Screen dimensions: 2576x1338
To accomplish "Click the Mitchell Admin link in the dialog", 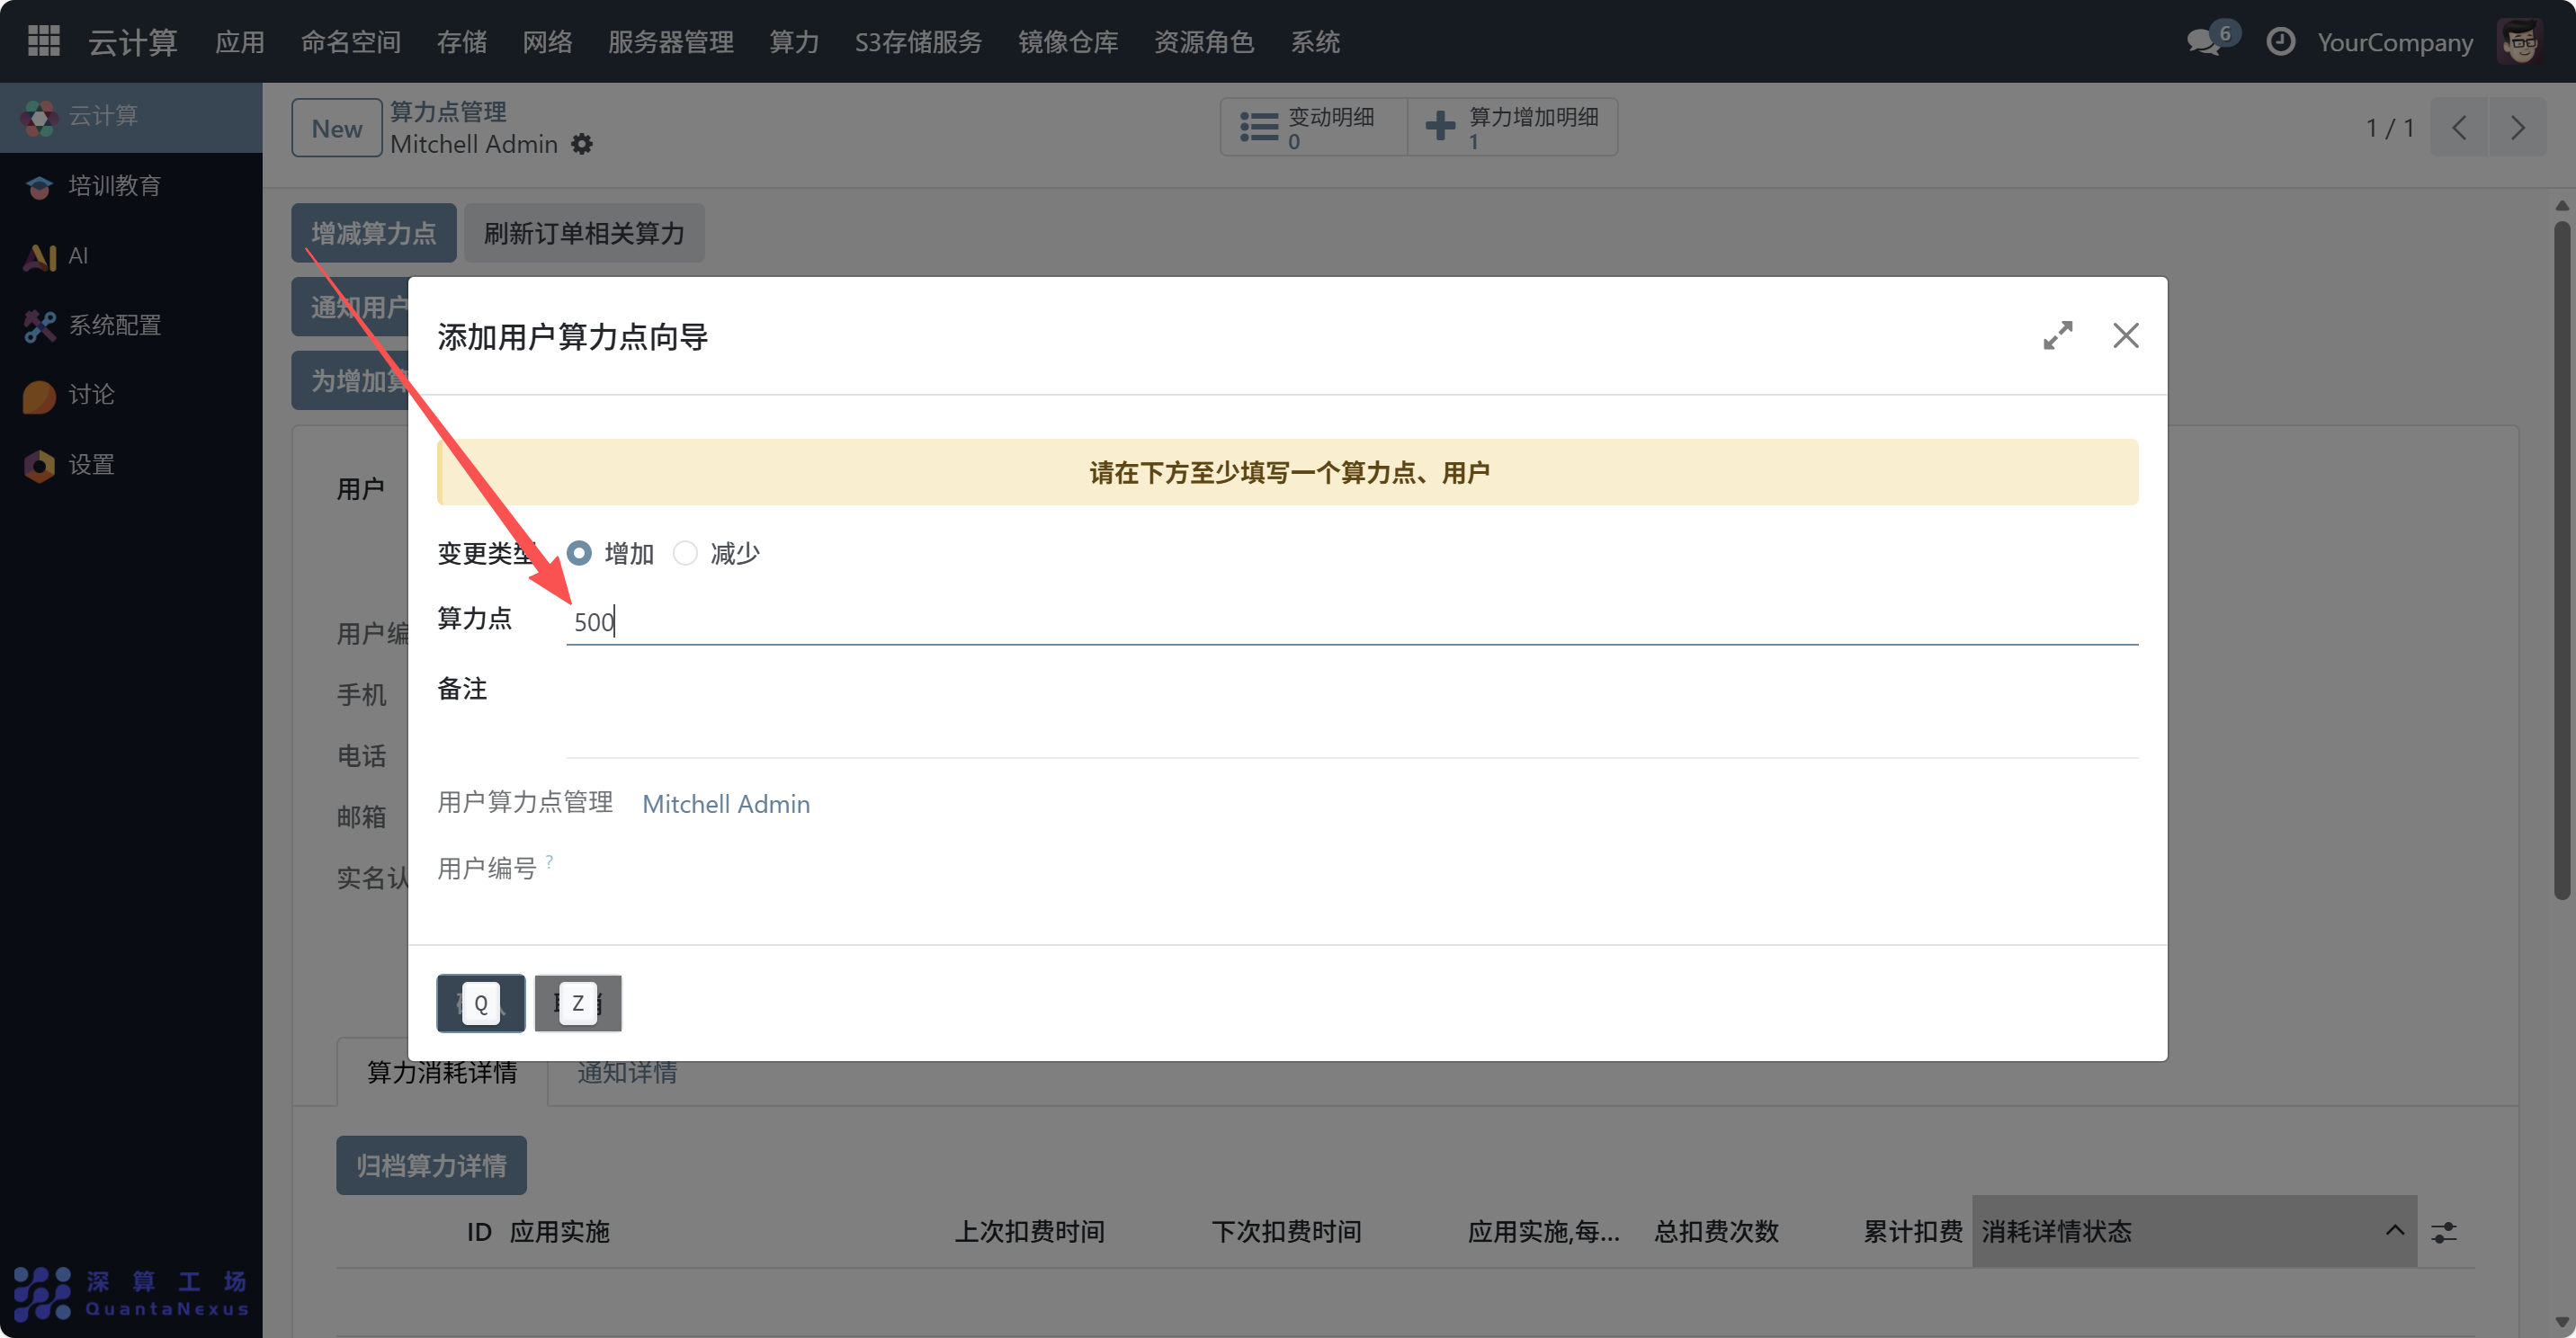I will pyautogui.click(x=725, y=804).
